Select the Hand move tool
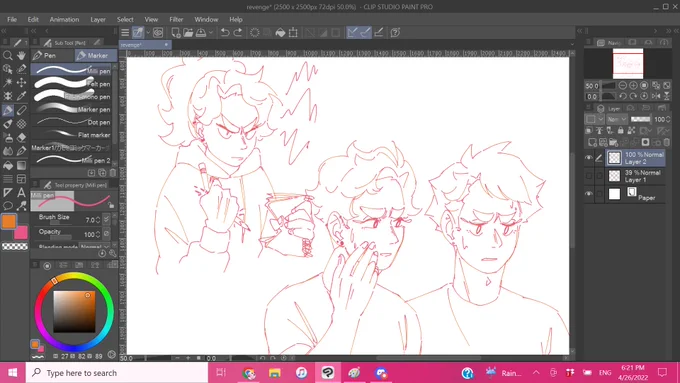 tap(21, 56)
